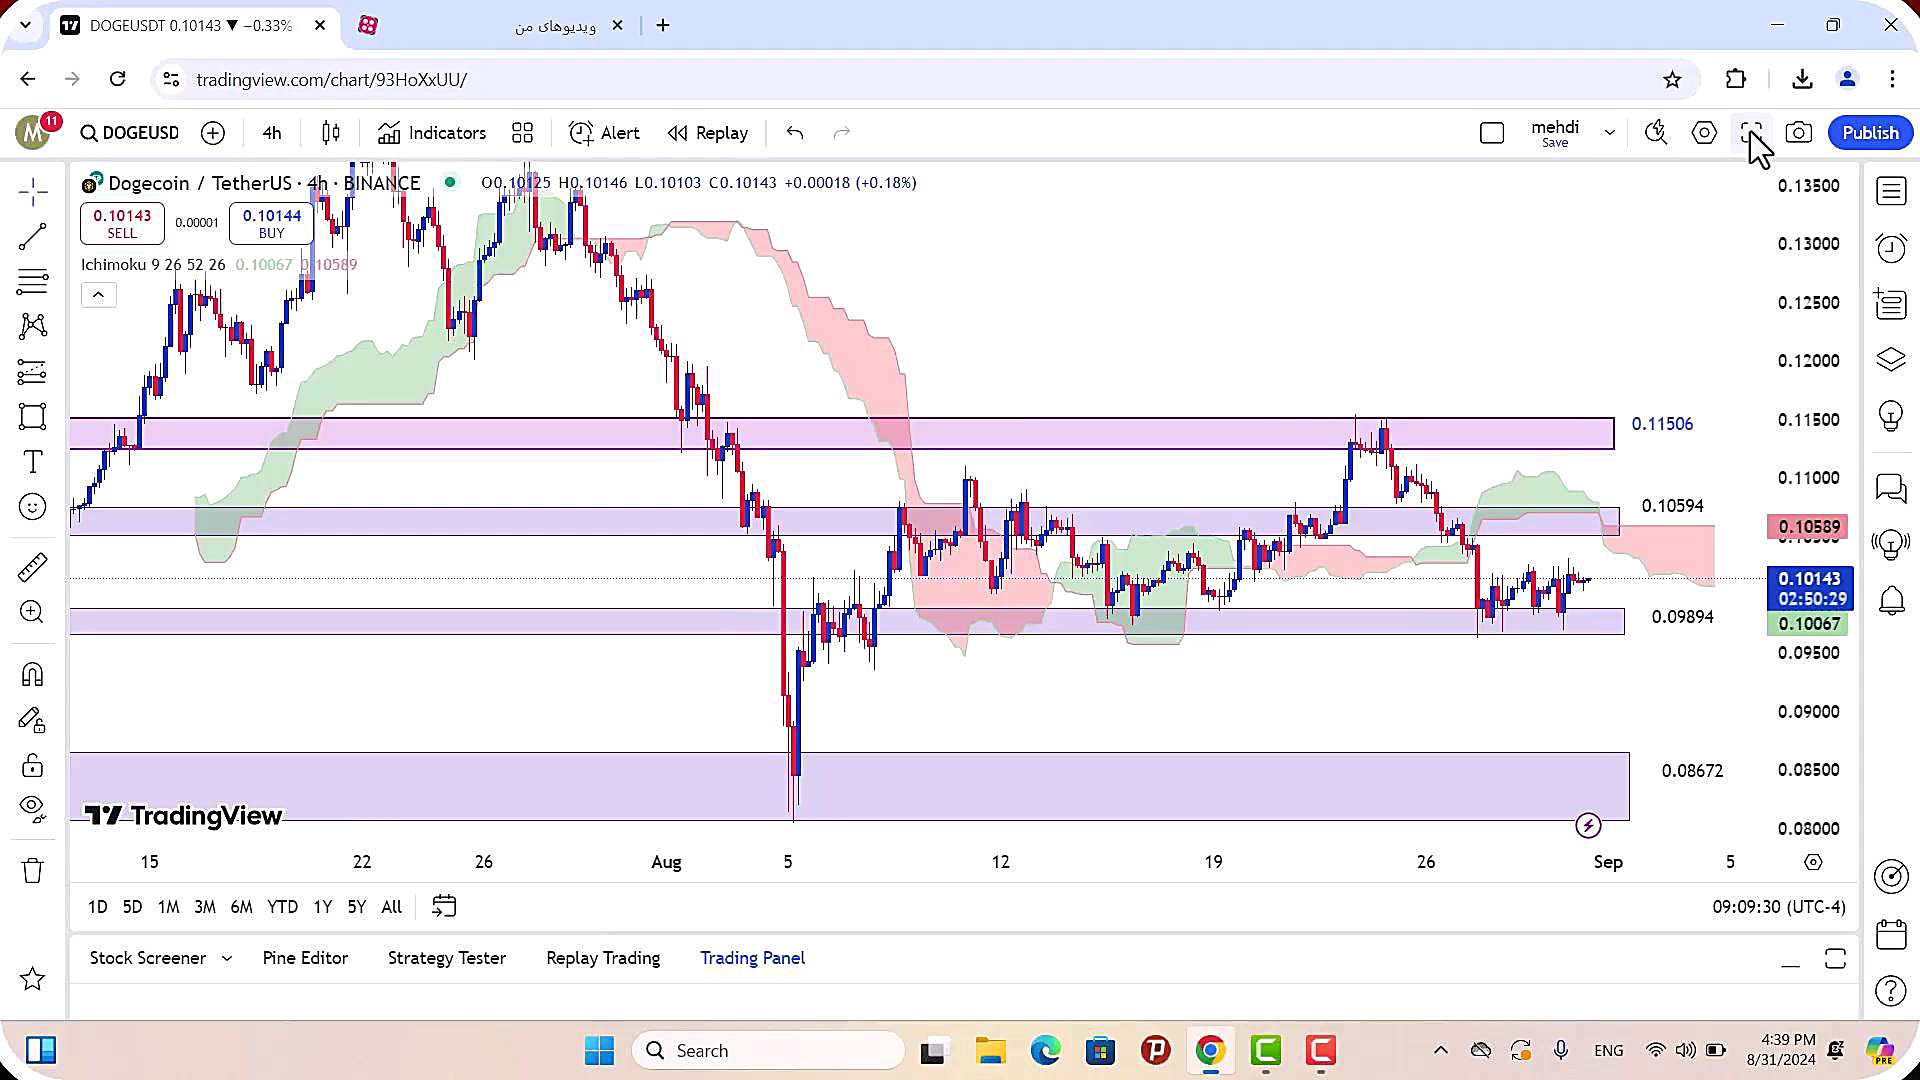The image size is (1920, 1080).
Task: Open the Fibonacci retracement tools
Action: coord(32,282)
